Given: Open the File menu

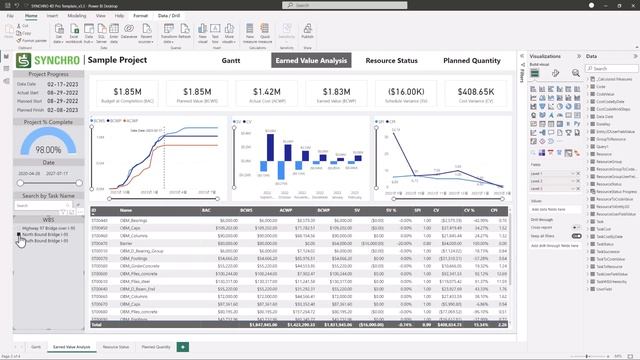Looking at the screenshot, I should pyautogui.click(x=10, y=16).
